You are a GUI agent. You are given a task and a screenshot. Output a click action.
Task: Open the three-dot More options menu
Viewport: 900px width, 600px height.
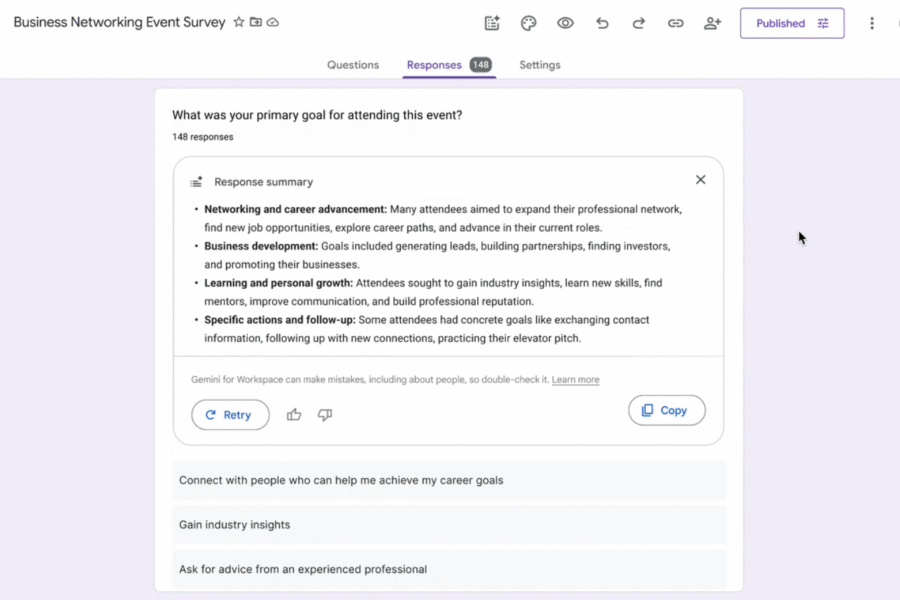pyautogui.click(x=872, y=23)
